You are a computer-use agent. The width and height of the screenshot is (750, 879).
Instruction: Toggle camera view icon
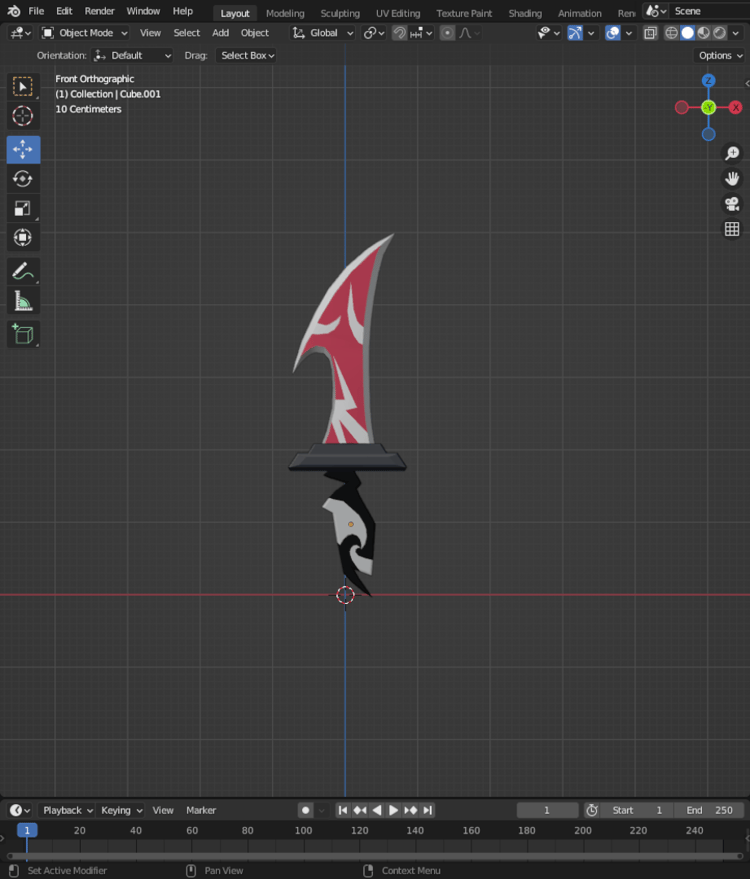(x=732, y=203)
